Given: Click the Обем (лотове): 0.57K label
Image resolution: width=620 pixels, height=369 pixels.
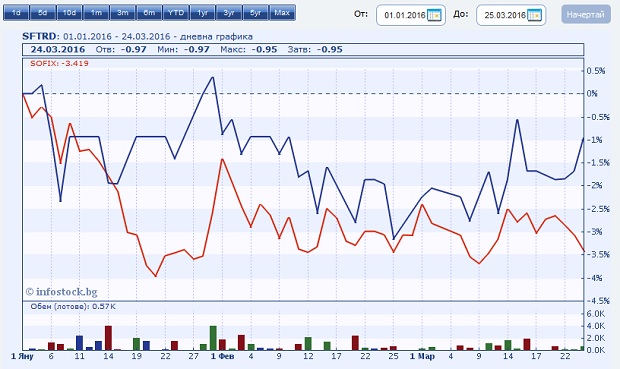Looking at the screenshot, I should point(73,306).
